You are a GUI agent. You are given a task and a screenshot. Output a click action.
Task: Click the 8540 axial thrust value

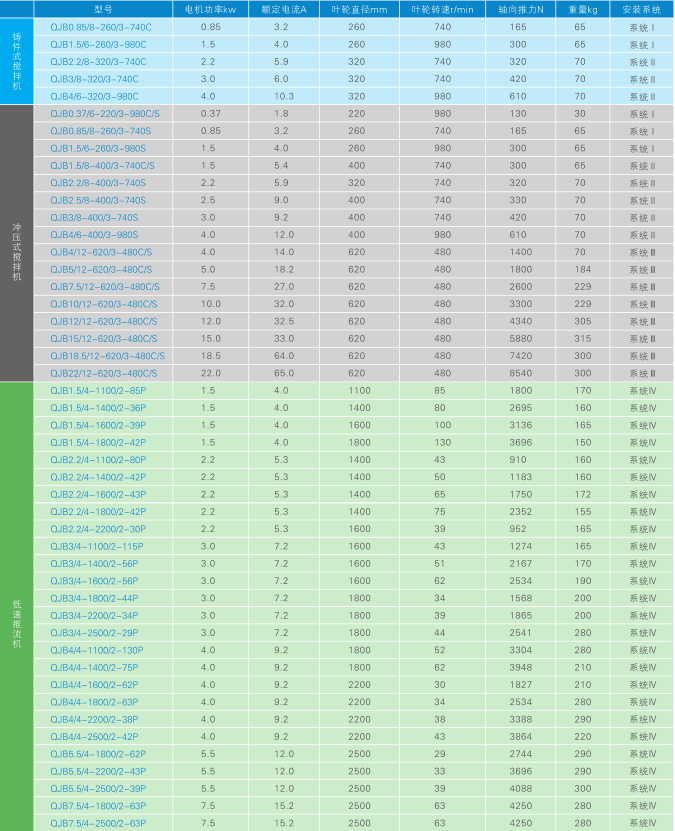[518, 373]
